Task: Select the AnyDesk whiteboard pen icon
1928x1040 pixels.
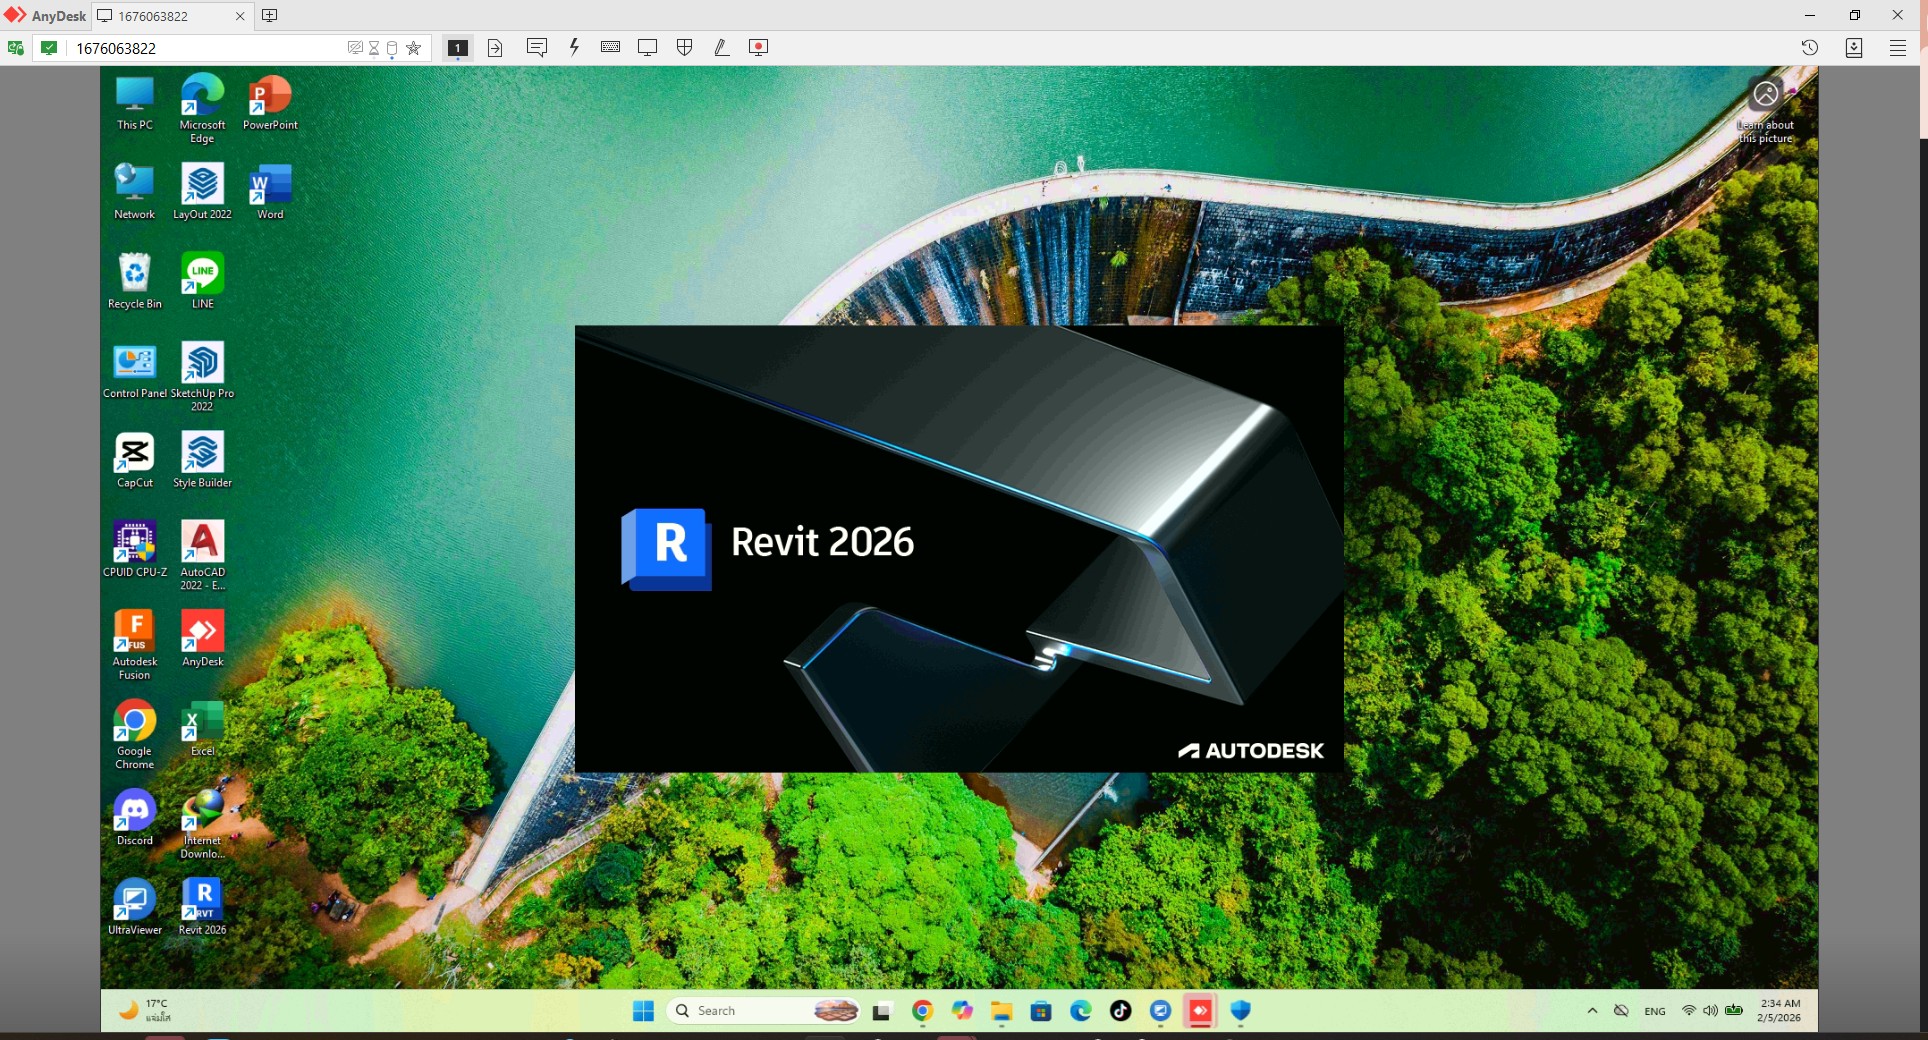Action: click(721, 47)
